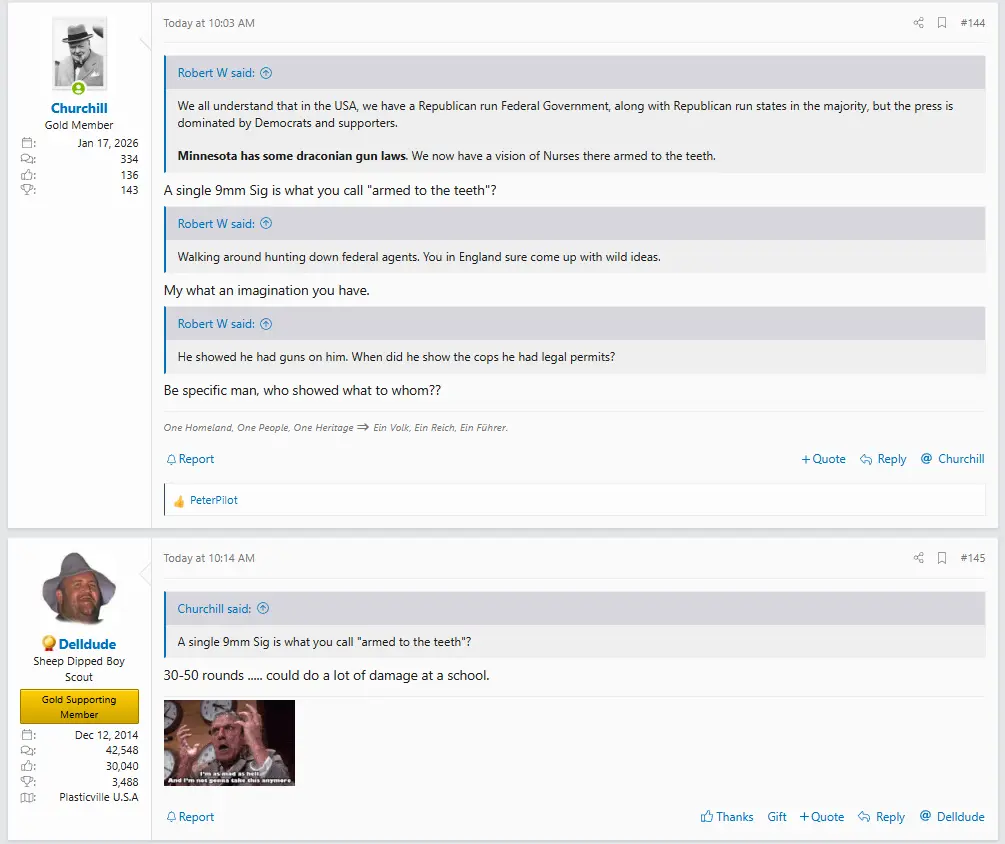1005x844 pixels.
Task: Click Churchill's reaction score thumbs-up icon
Action: tap(28, 174)
